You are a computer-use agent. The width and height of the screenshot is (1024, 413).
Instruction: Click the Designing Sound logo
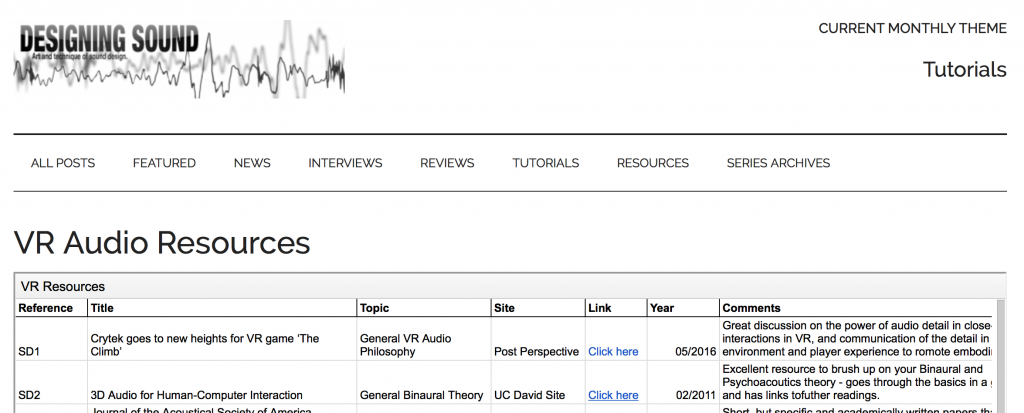[x=180, y=60]
